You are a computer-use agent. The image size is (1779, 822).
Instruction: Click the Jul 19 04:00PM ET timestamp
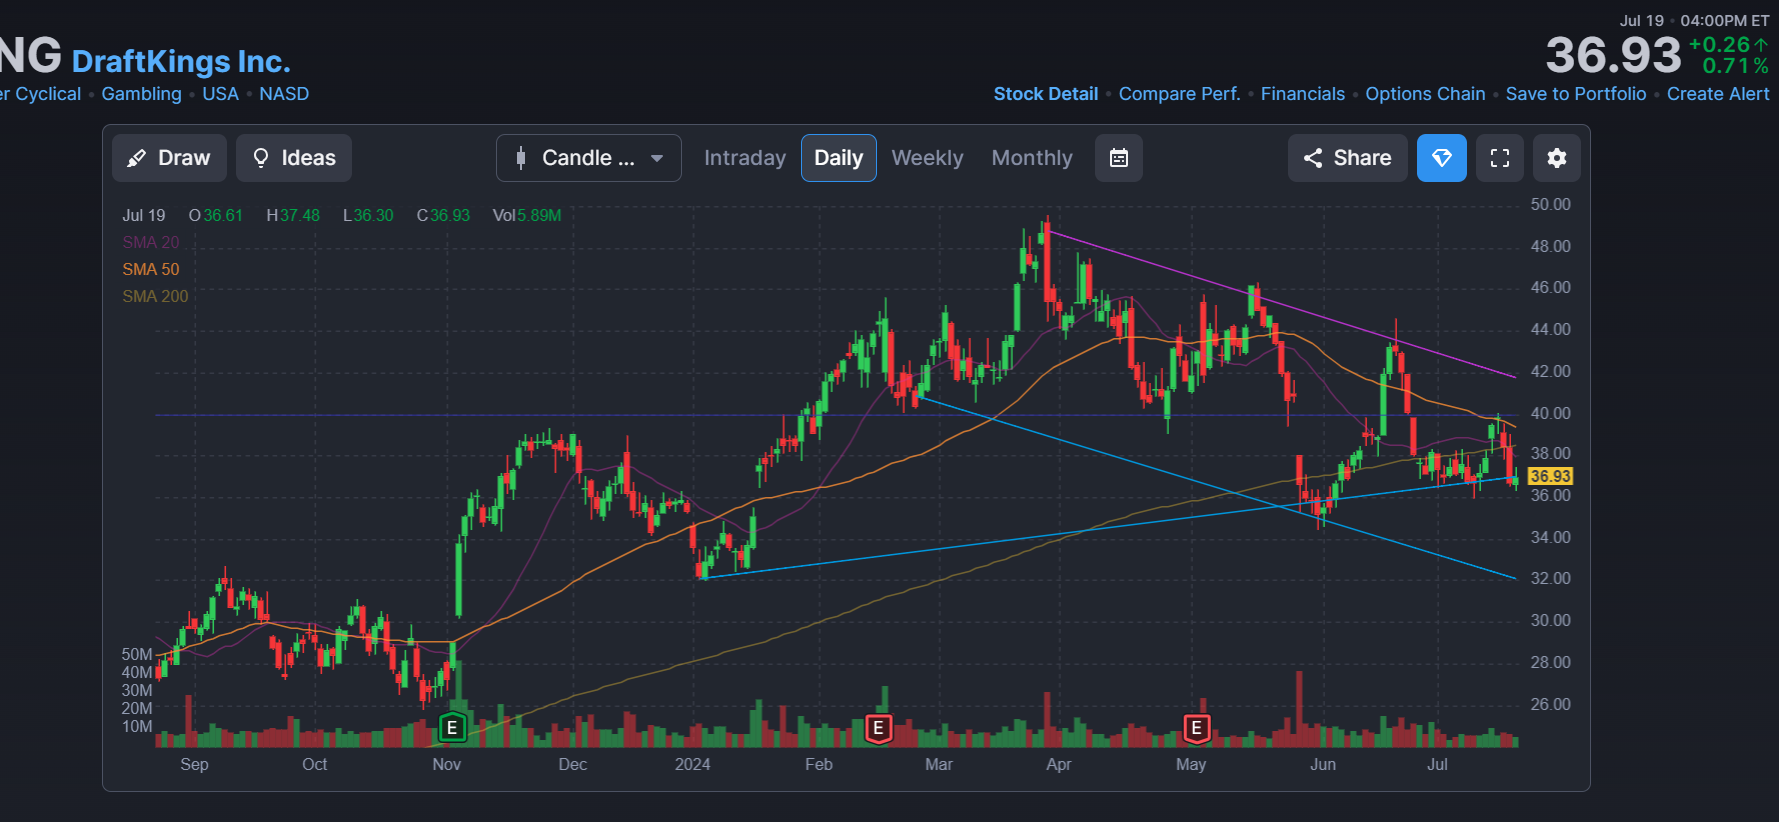click(1694, 20)
